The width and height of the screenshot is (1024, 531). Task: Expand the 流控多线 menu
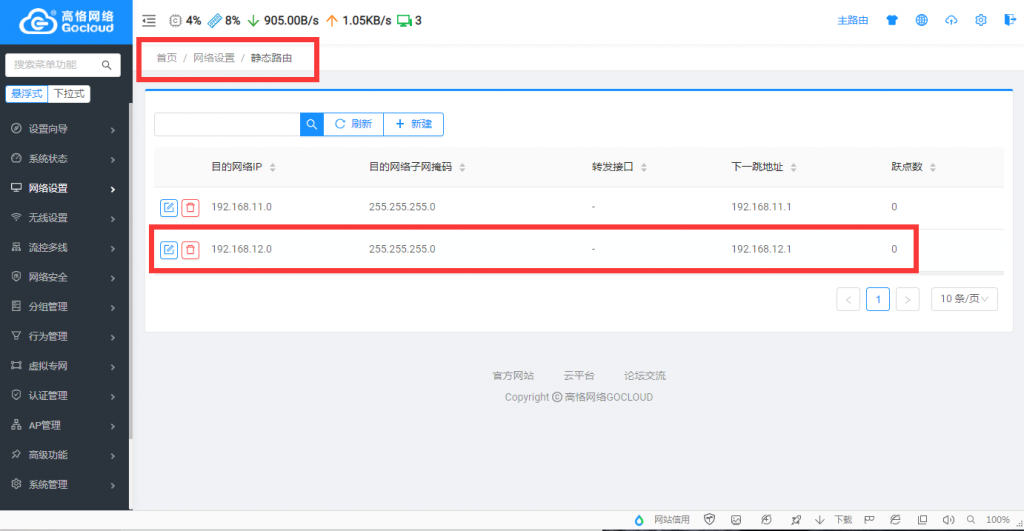coord(64,248)
